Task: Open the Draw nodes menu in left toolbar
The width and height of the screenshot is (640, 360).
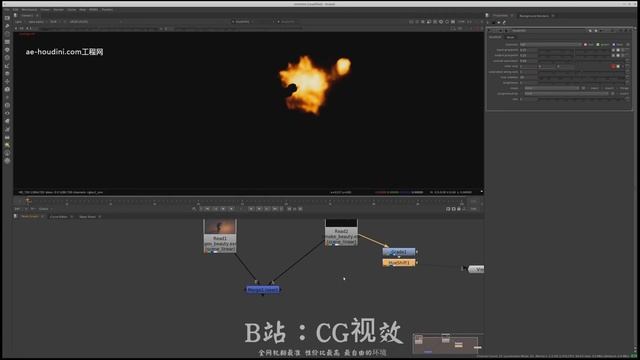Action: 7,26
